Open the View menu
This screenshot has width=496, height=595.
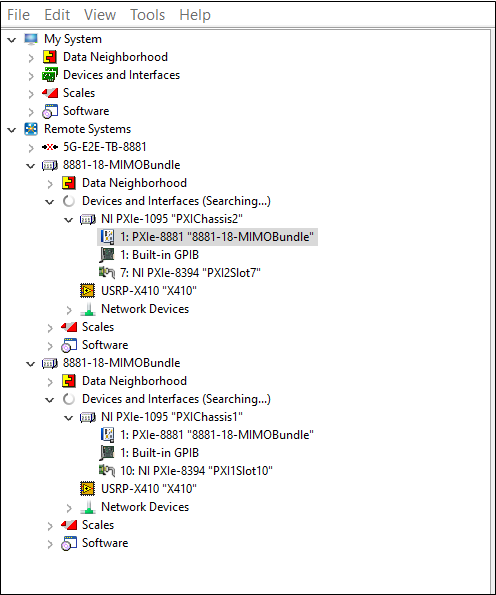click(100, 15)
